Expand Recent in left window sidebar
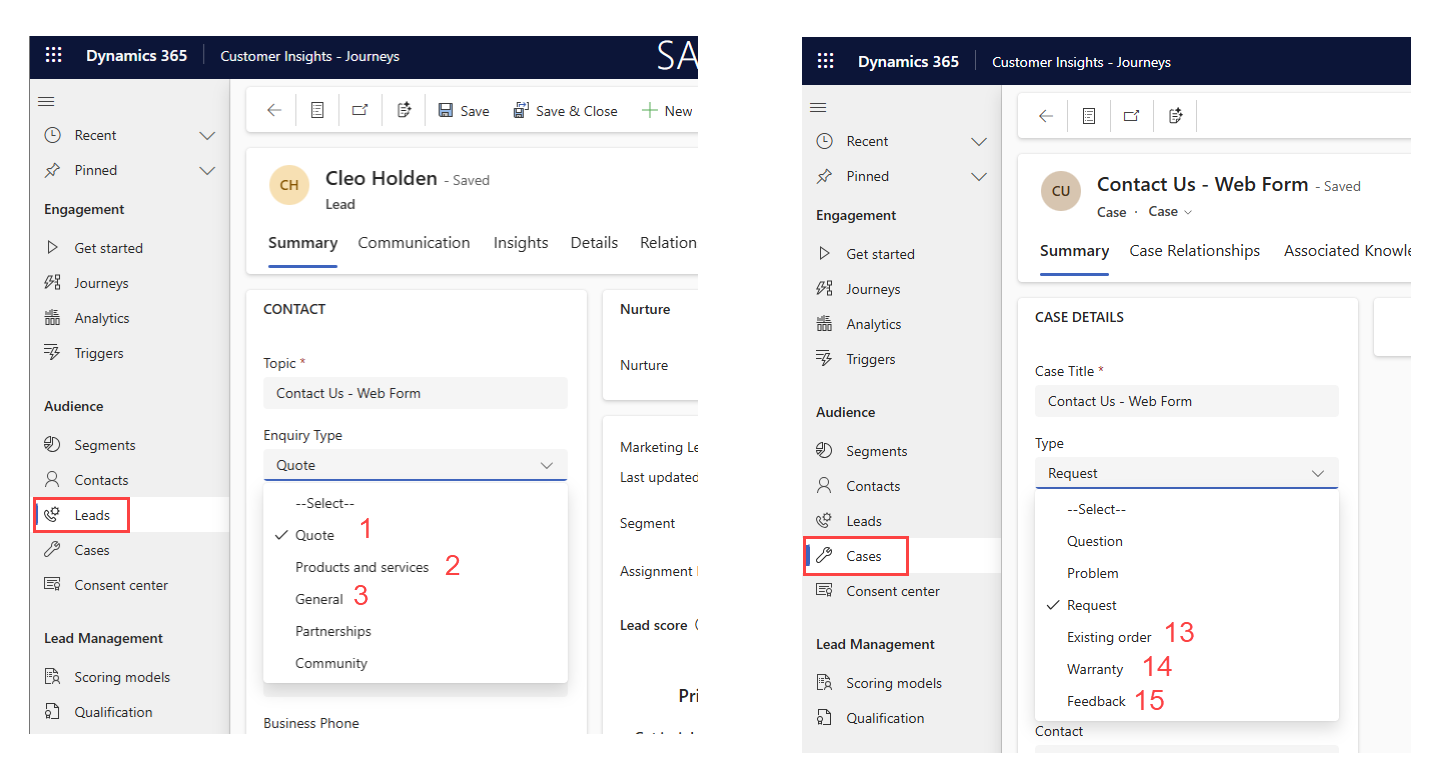 pyautogui.click(x=207, y=135)
